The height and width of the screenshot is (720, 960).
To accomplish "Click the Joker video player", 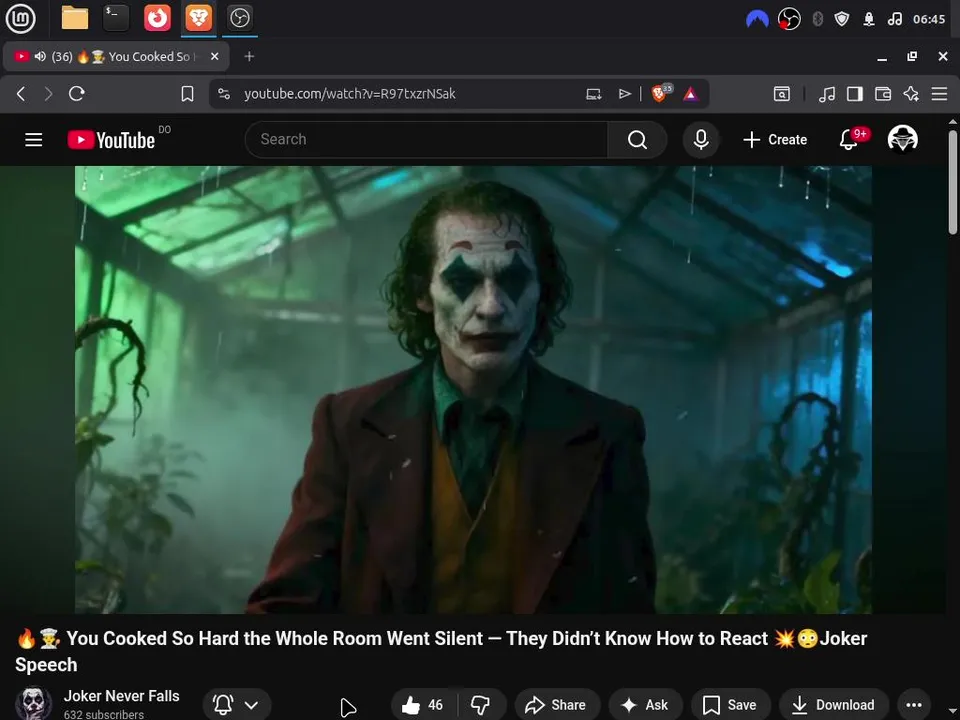I will coord(473,389).
